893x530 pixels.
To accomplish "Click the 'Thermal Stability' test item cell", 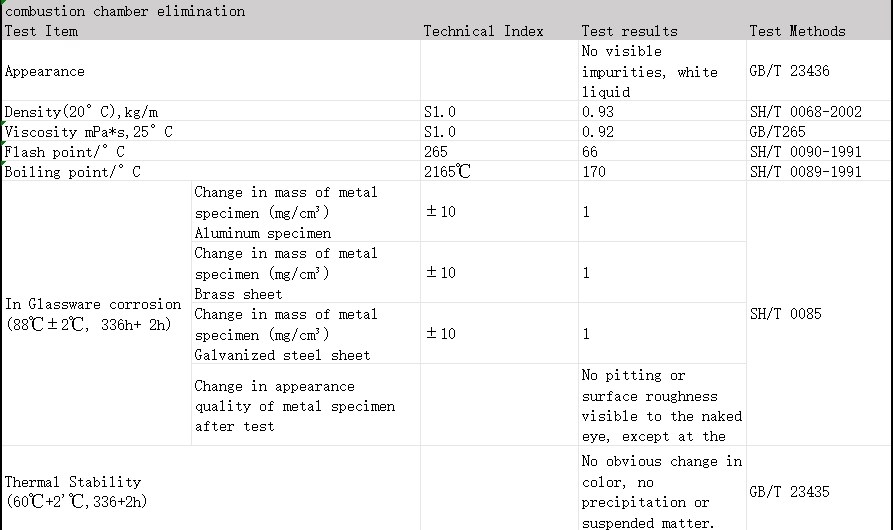I will pos(75,491).
